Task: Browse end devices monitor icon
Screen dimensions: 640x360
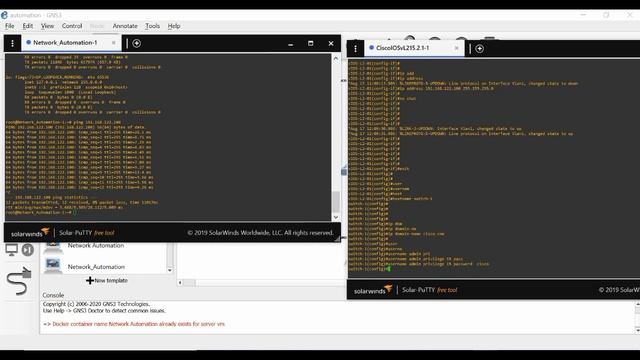Action: pyautogui.click(x=11, y=249)
